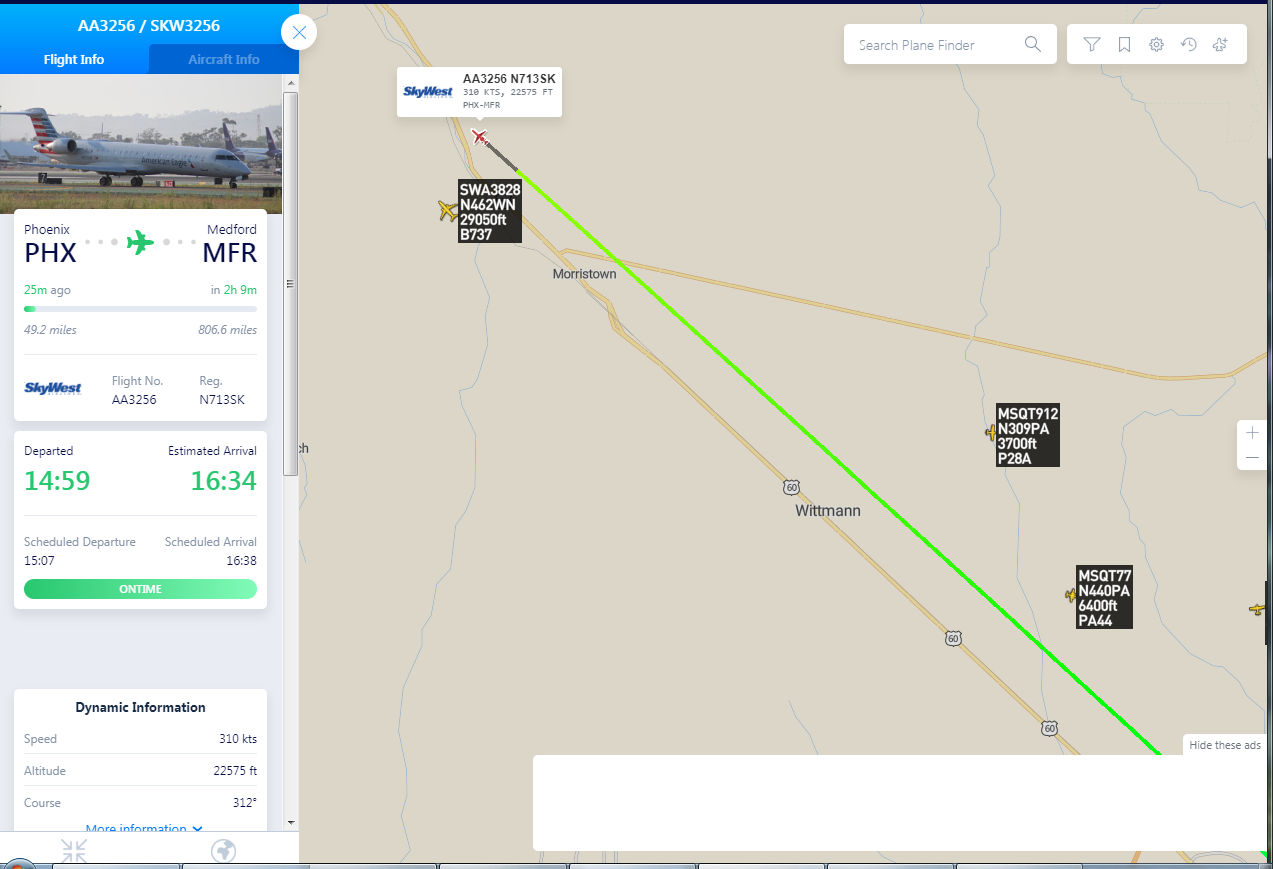Screen dimensions: 1273x869
Task: Click the globe icon at panel bottom
Action: point(224,851)
